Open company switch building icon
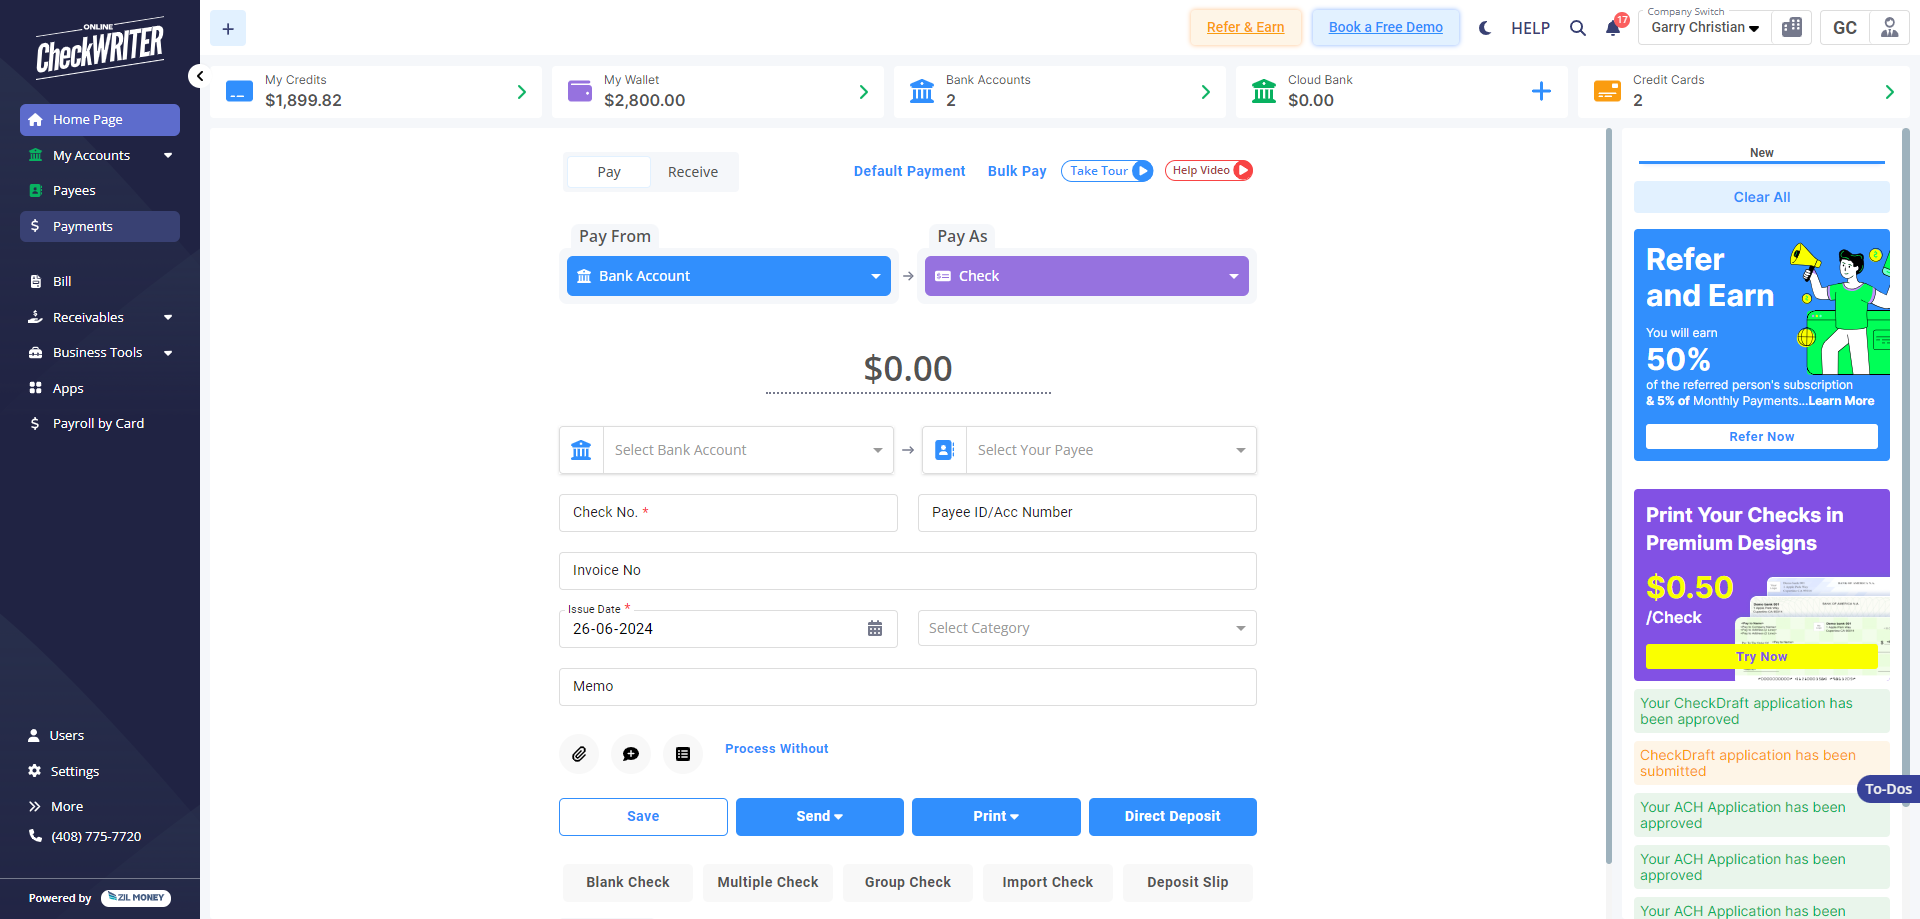The width and height of the screenshot is (1920, 919). coord(1792,28)
